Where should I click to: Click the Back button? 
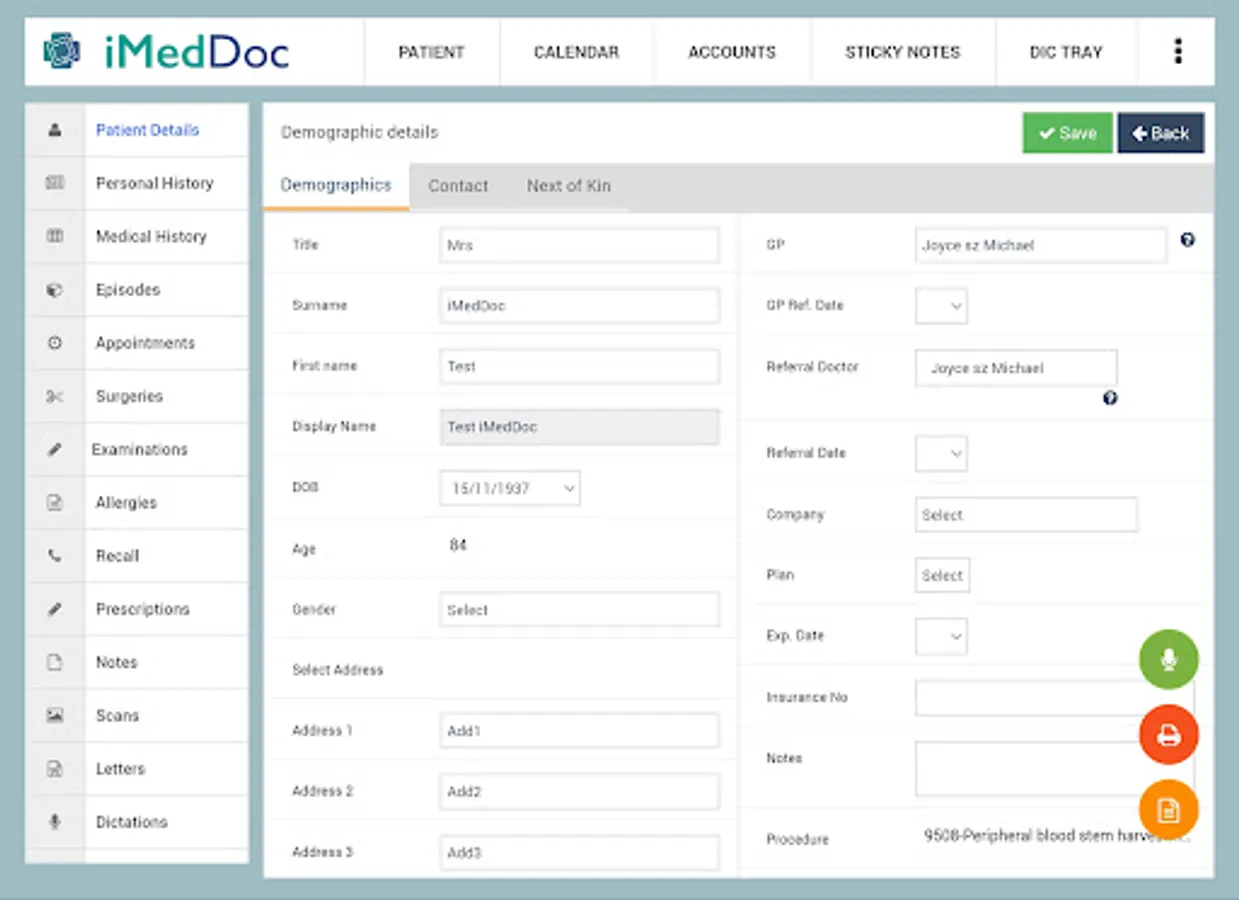tap(1161, 133)
